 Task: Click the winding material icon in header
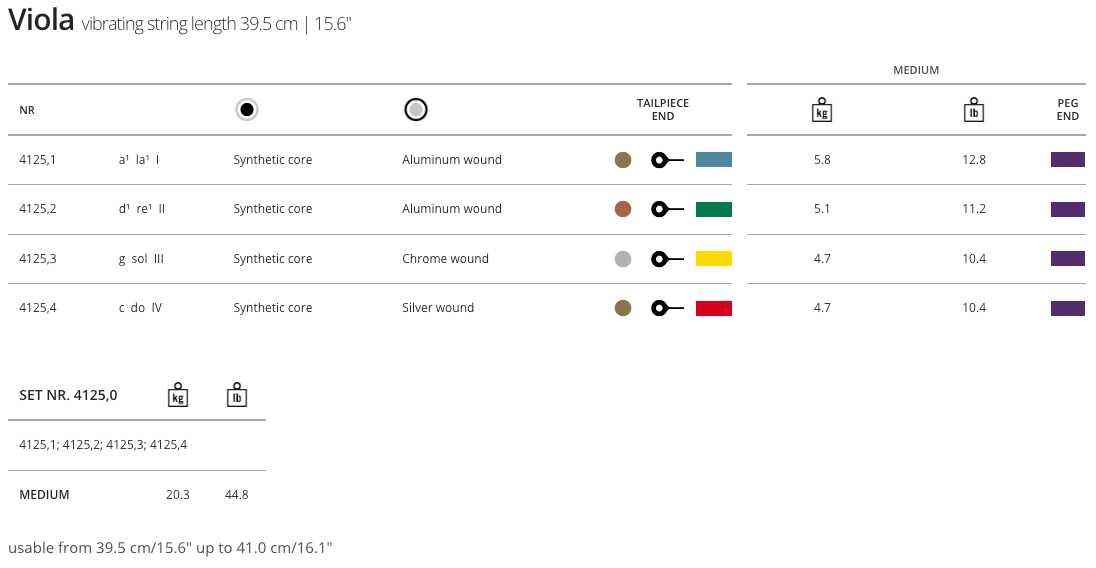point(416,110)
